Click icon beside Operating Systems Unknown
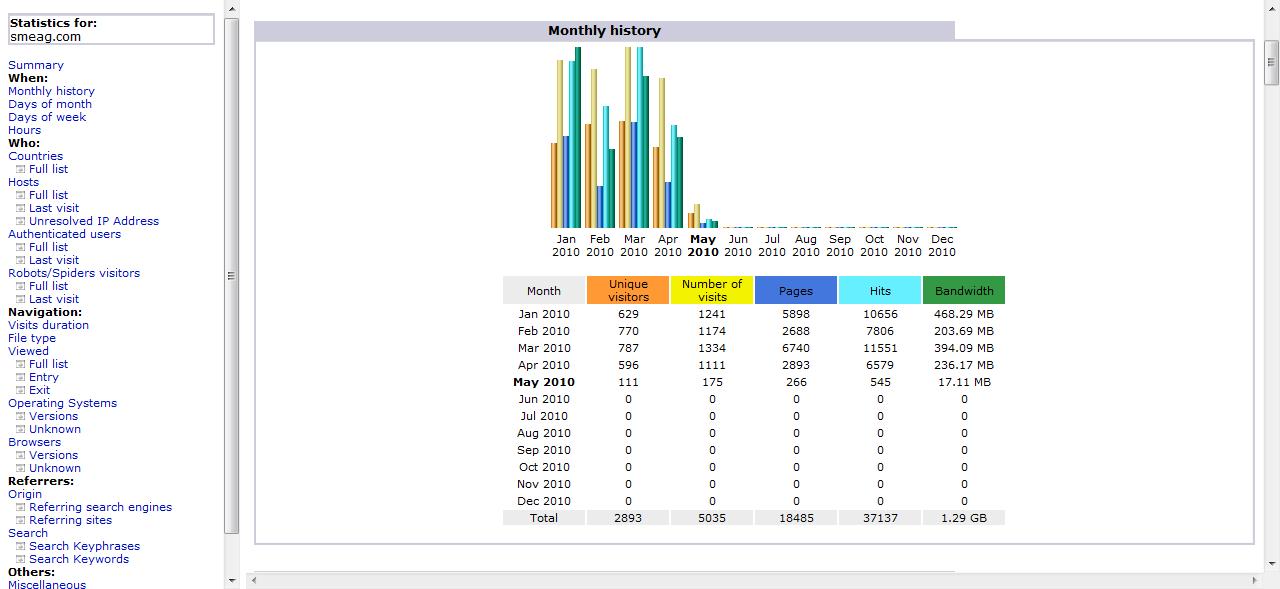This screenshot has width=1280, height=589. tap(20, 429)
